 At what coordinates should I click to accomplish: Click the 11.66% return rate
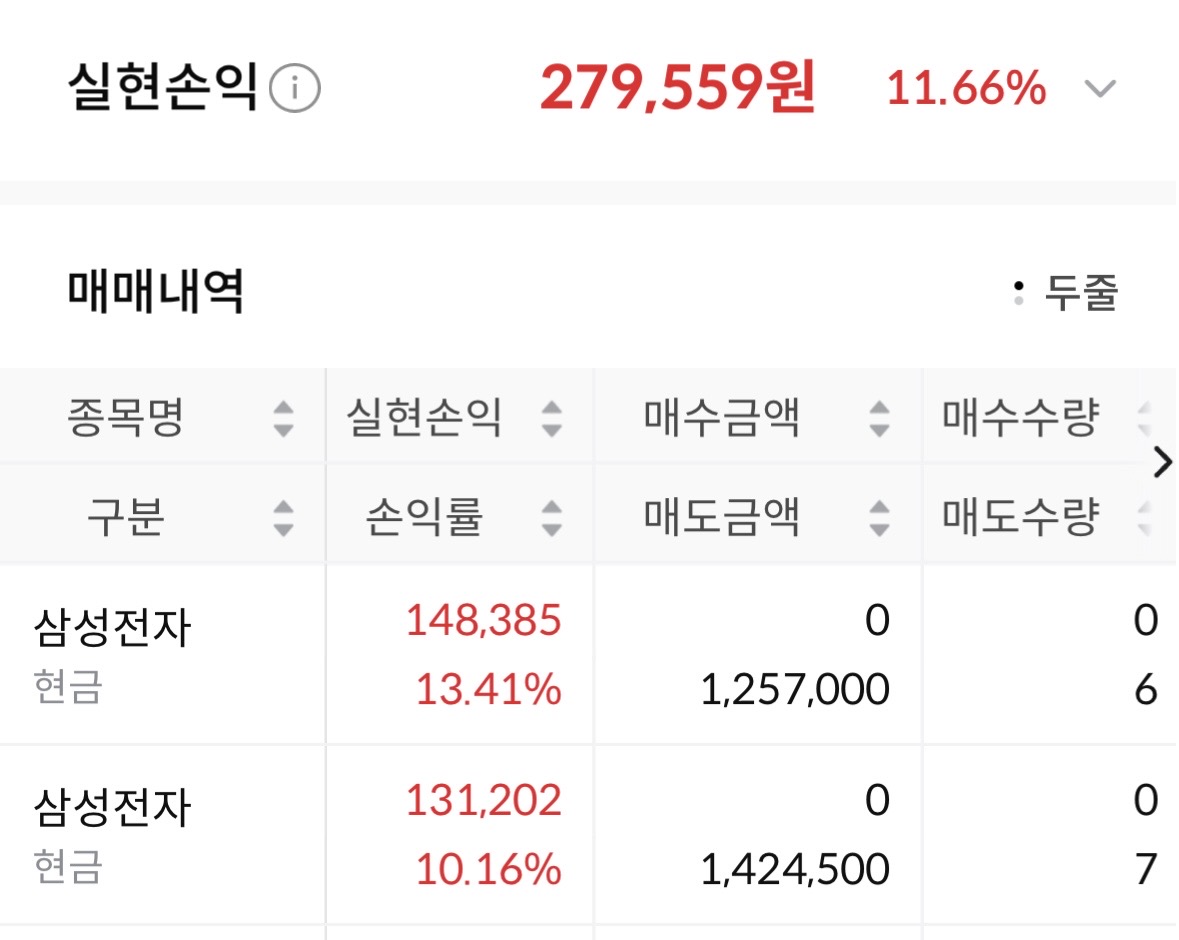pos(966,89)
